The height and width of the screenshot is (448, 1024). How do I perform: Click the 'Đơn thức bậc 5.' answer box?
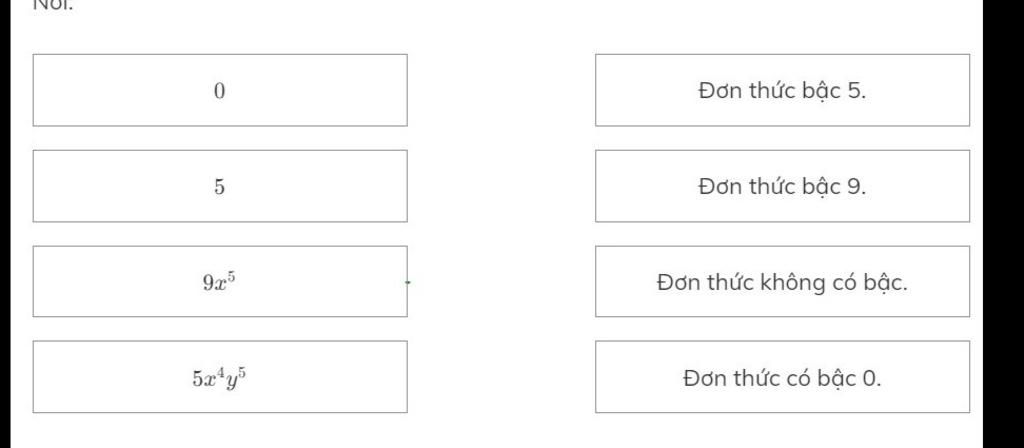[782, 90]
